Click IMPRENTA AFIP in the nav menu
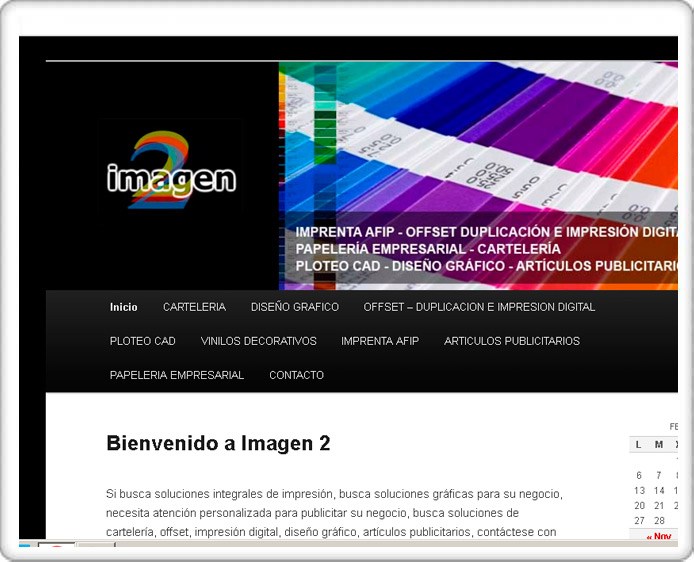This screenshot has height=562, width=694. pyautogui.click(x=380, y=341)
